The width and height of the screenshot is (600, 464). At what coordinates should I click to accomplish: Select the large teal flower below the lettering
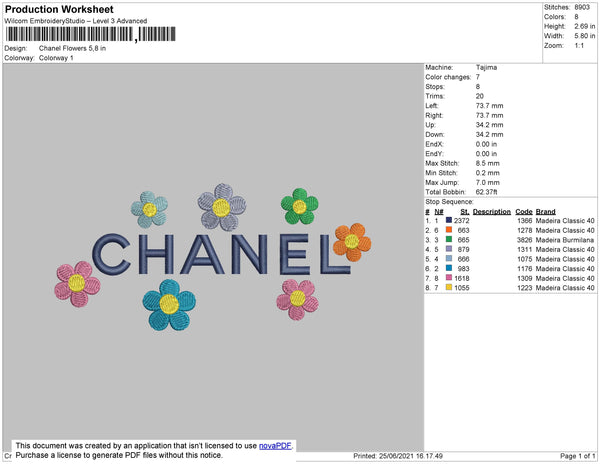169,305
